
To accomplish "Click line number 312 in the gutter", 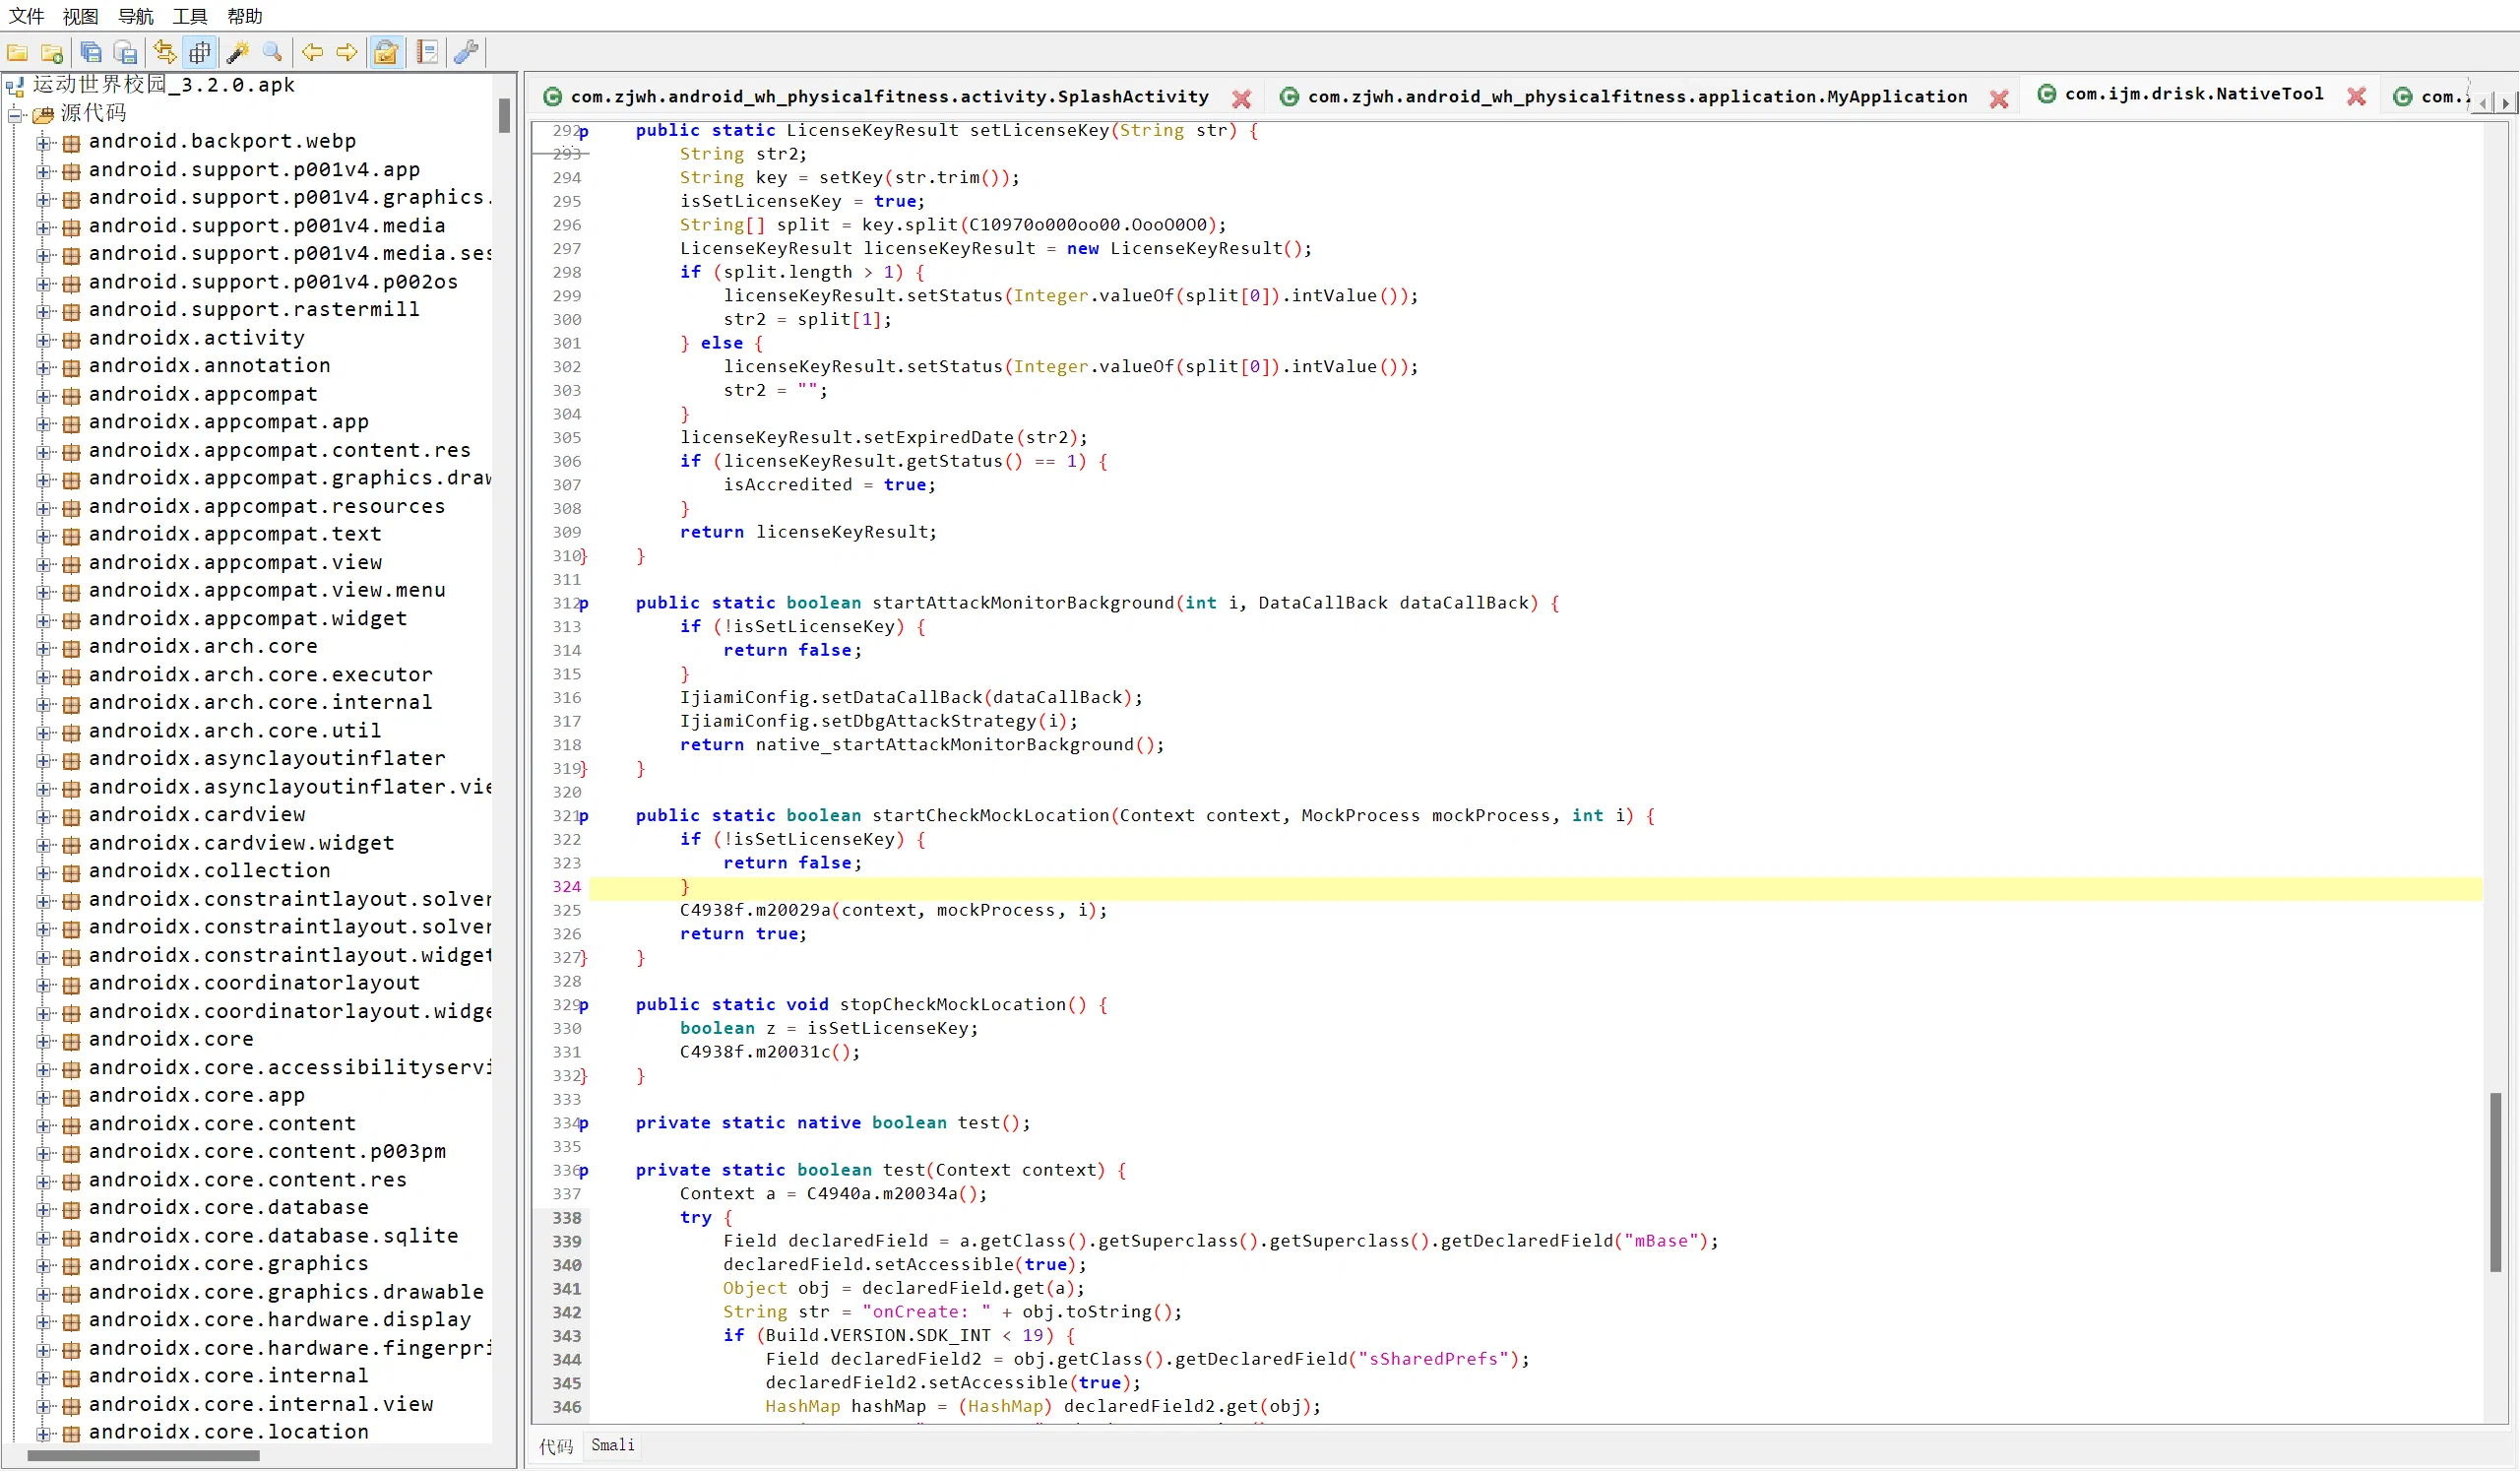I will click(566, 603).
